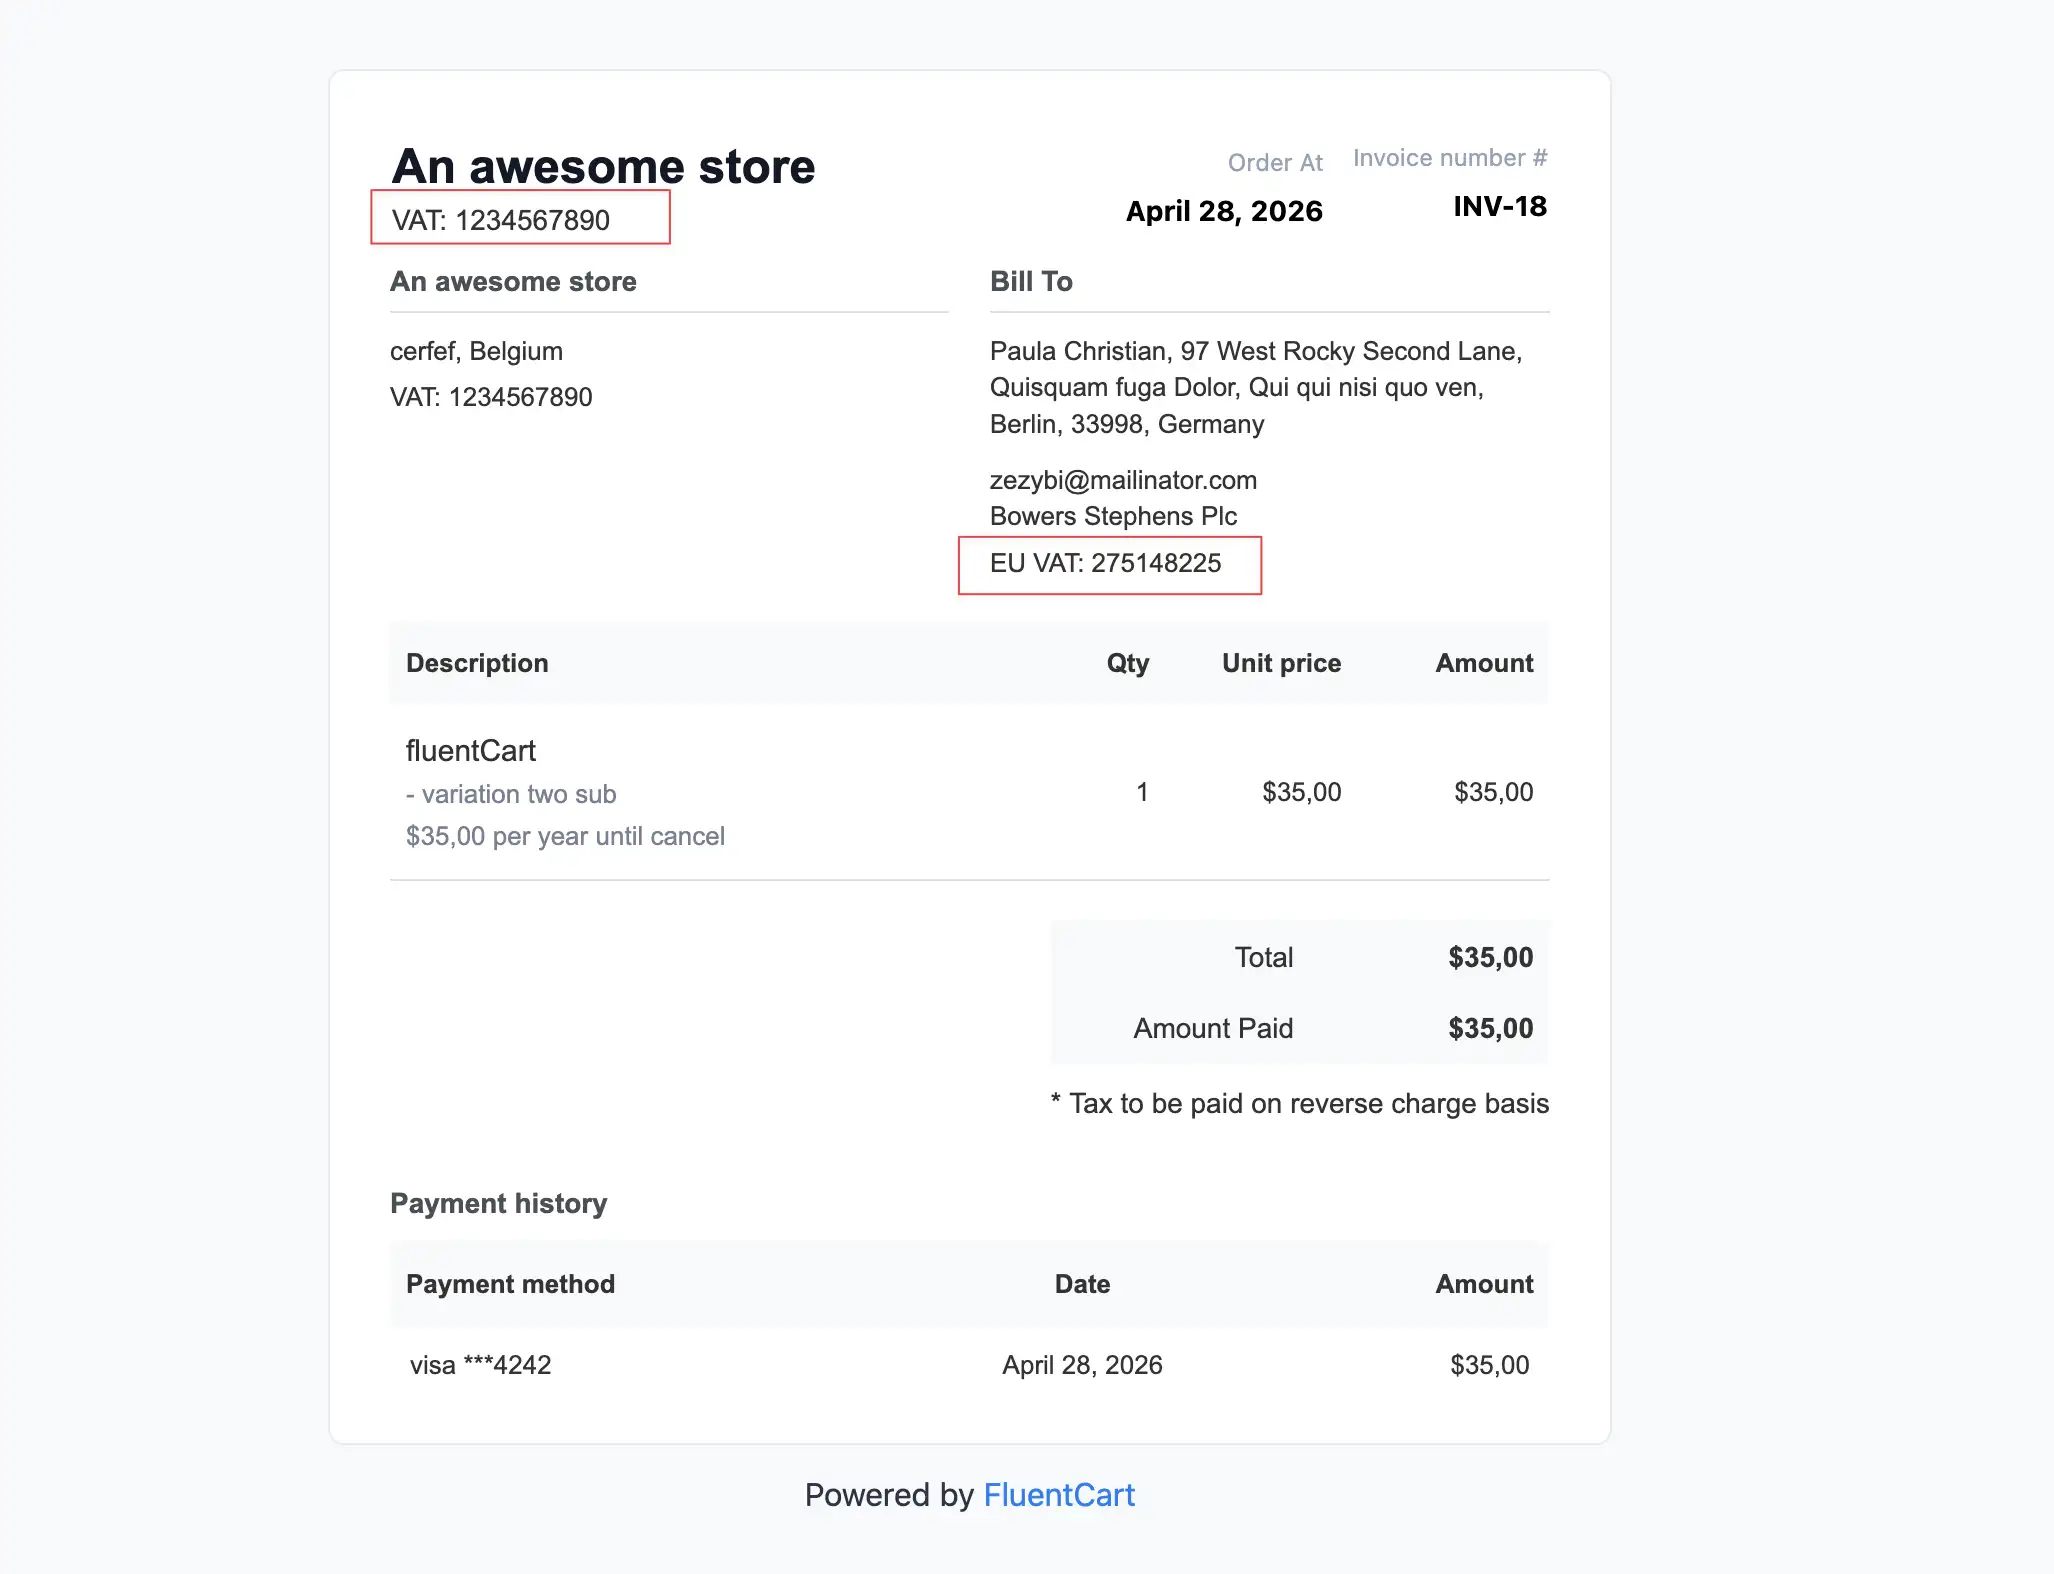Select the reverse charge basis tax note
The image size is (2054, 1574).
coord(1299,1104)
